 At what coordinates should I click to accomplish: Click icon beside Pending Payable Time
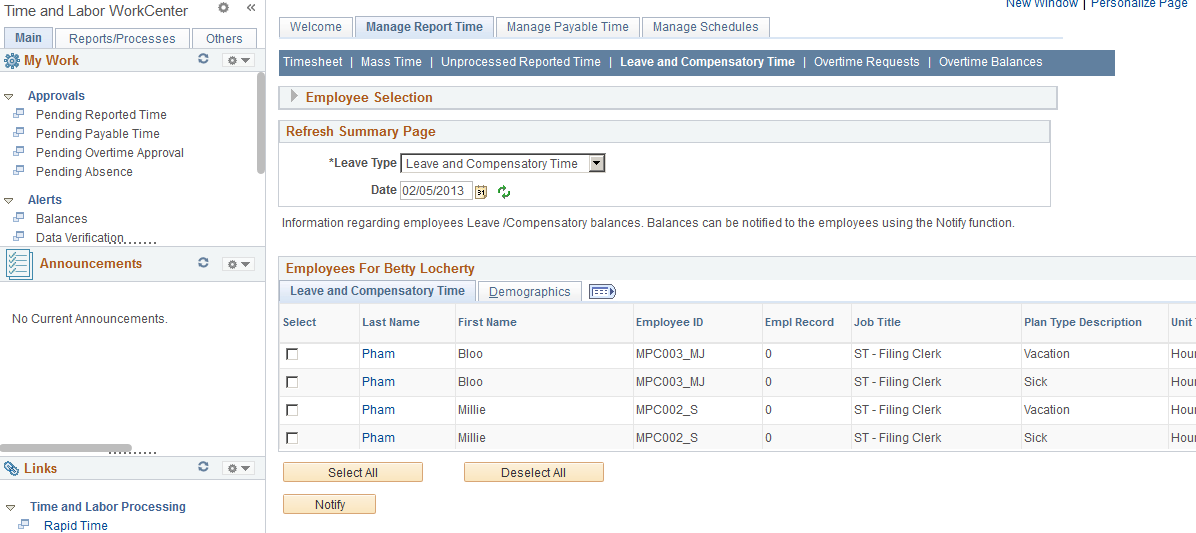tap(19, 133)
